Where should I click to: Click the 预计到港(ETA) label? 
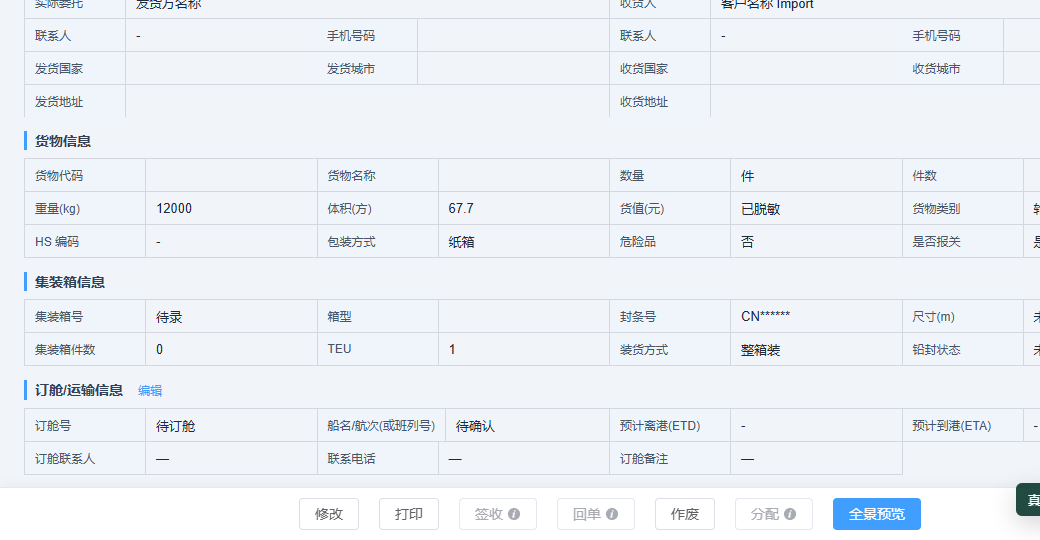[952, 426]
